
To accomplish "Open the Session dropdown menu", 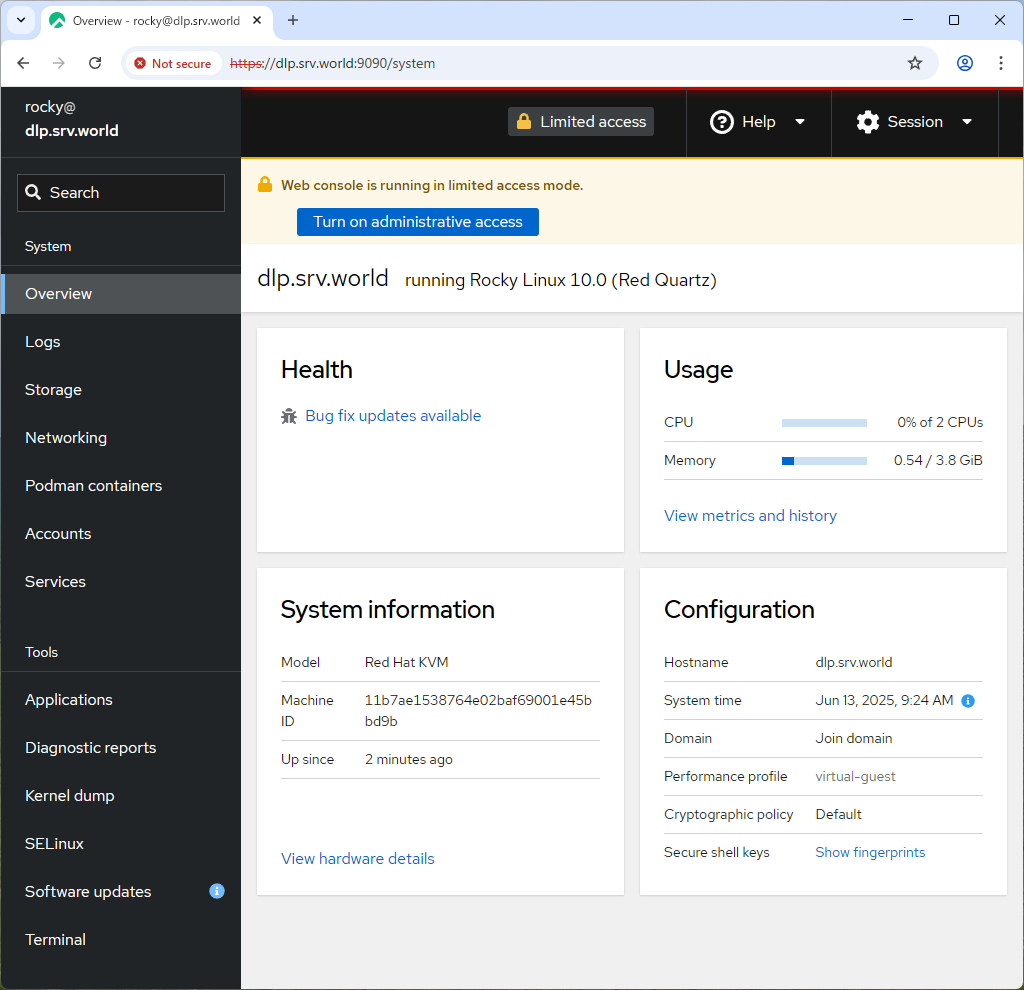I will (913, 121).
